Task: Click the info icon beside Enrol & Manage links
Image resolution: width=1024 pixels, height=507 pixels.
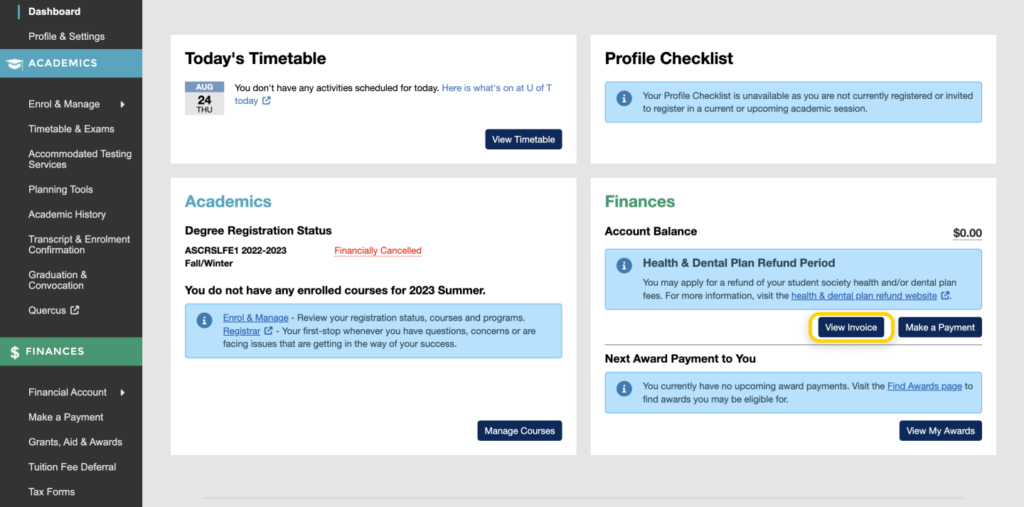Action: 204,319
